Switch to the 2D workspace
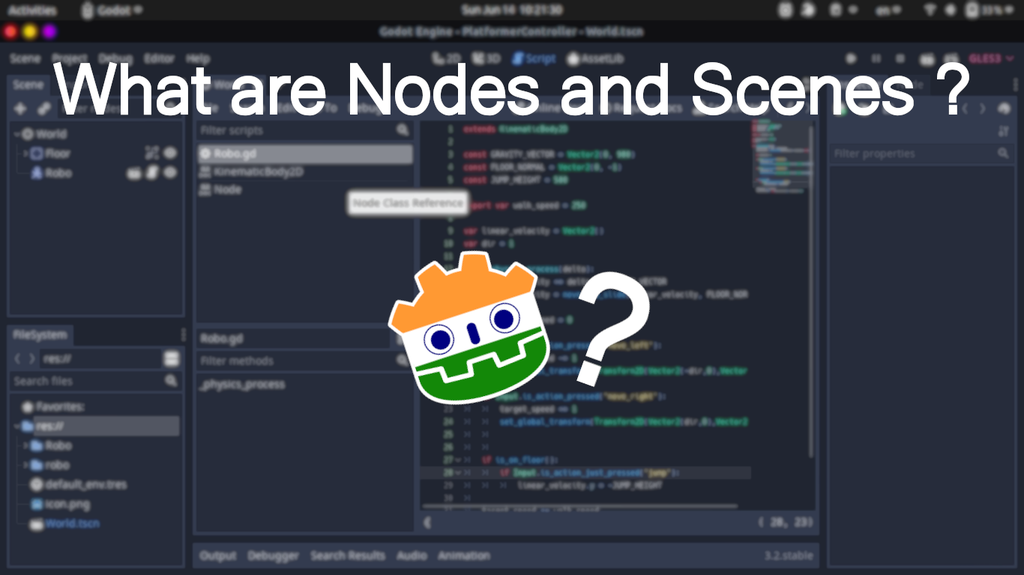 coord(446,59)
